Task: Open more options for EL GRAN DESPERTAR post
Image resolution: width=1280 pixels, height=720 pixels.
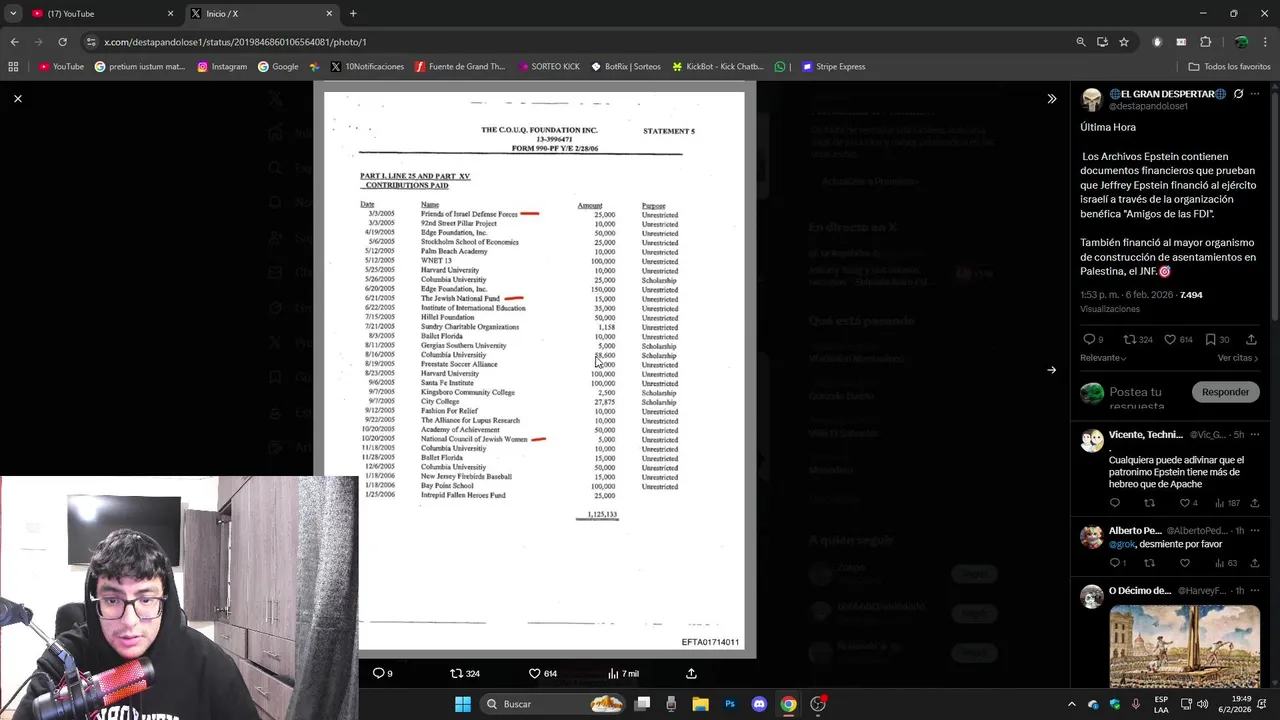Action: [x=1255, y=94]
